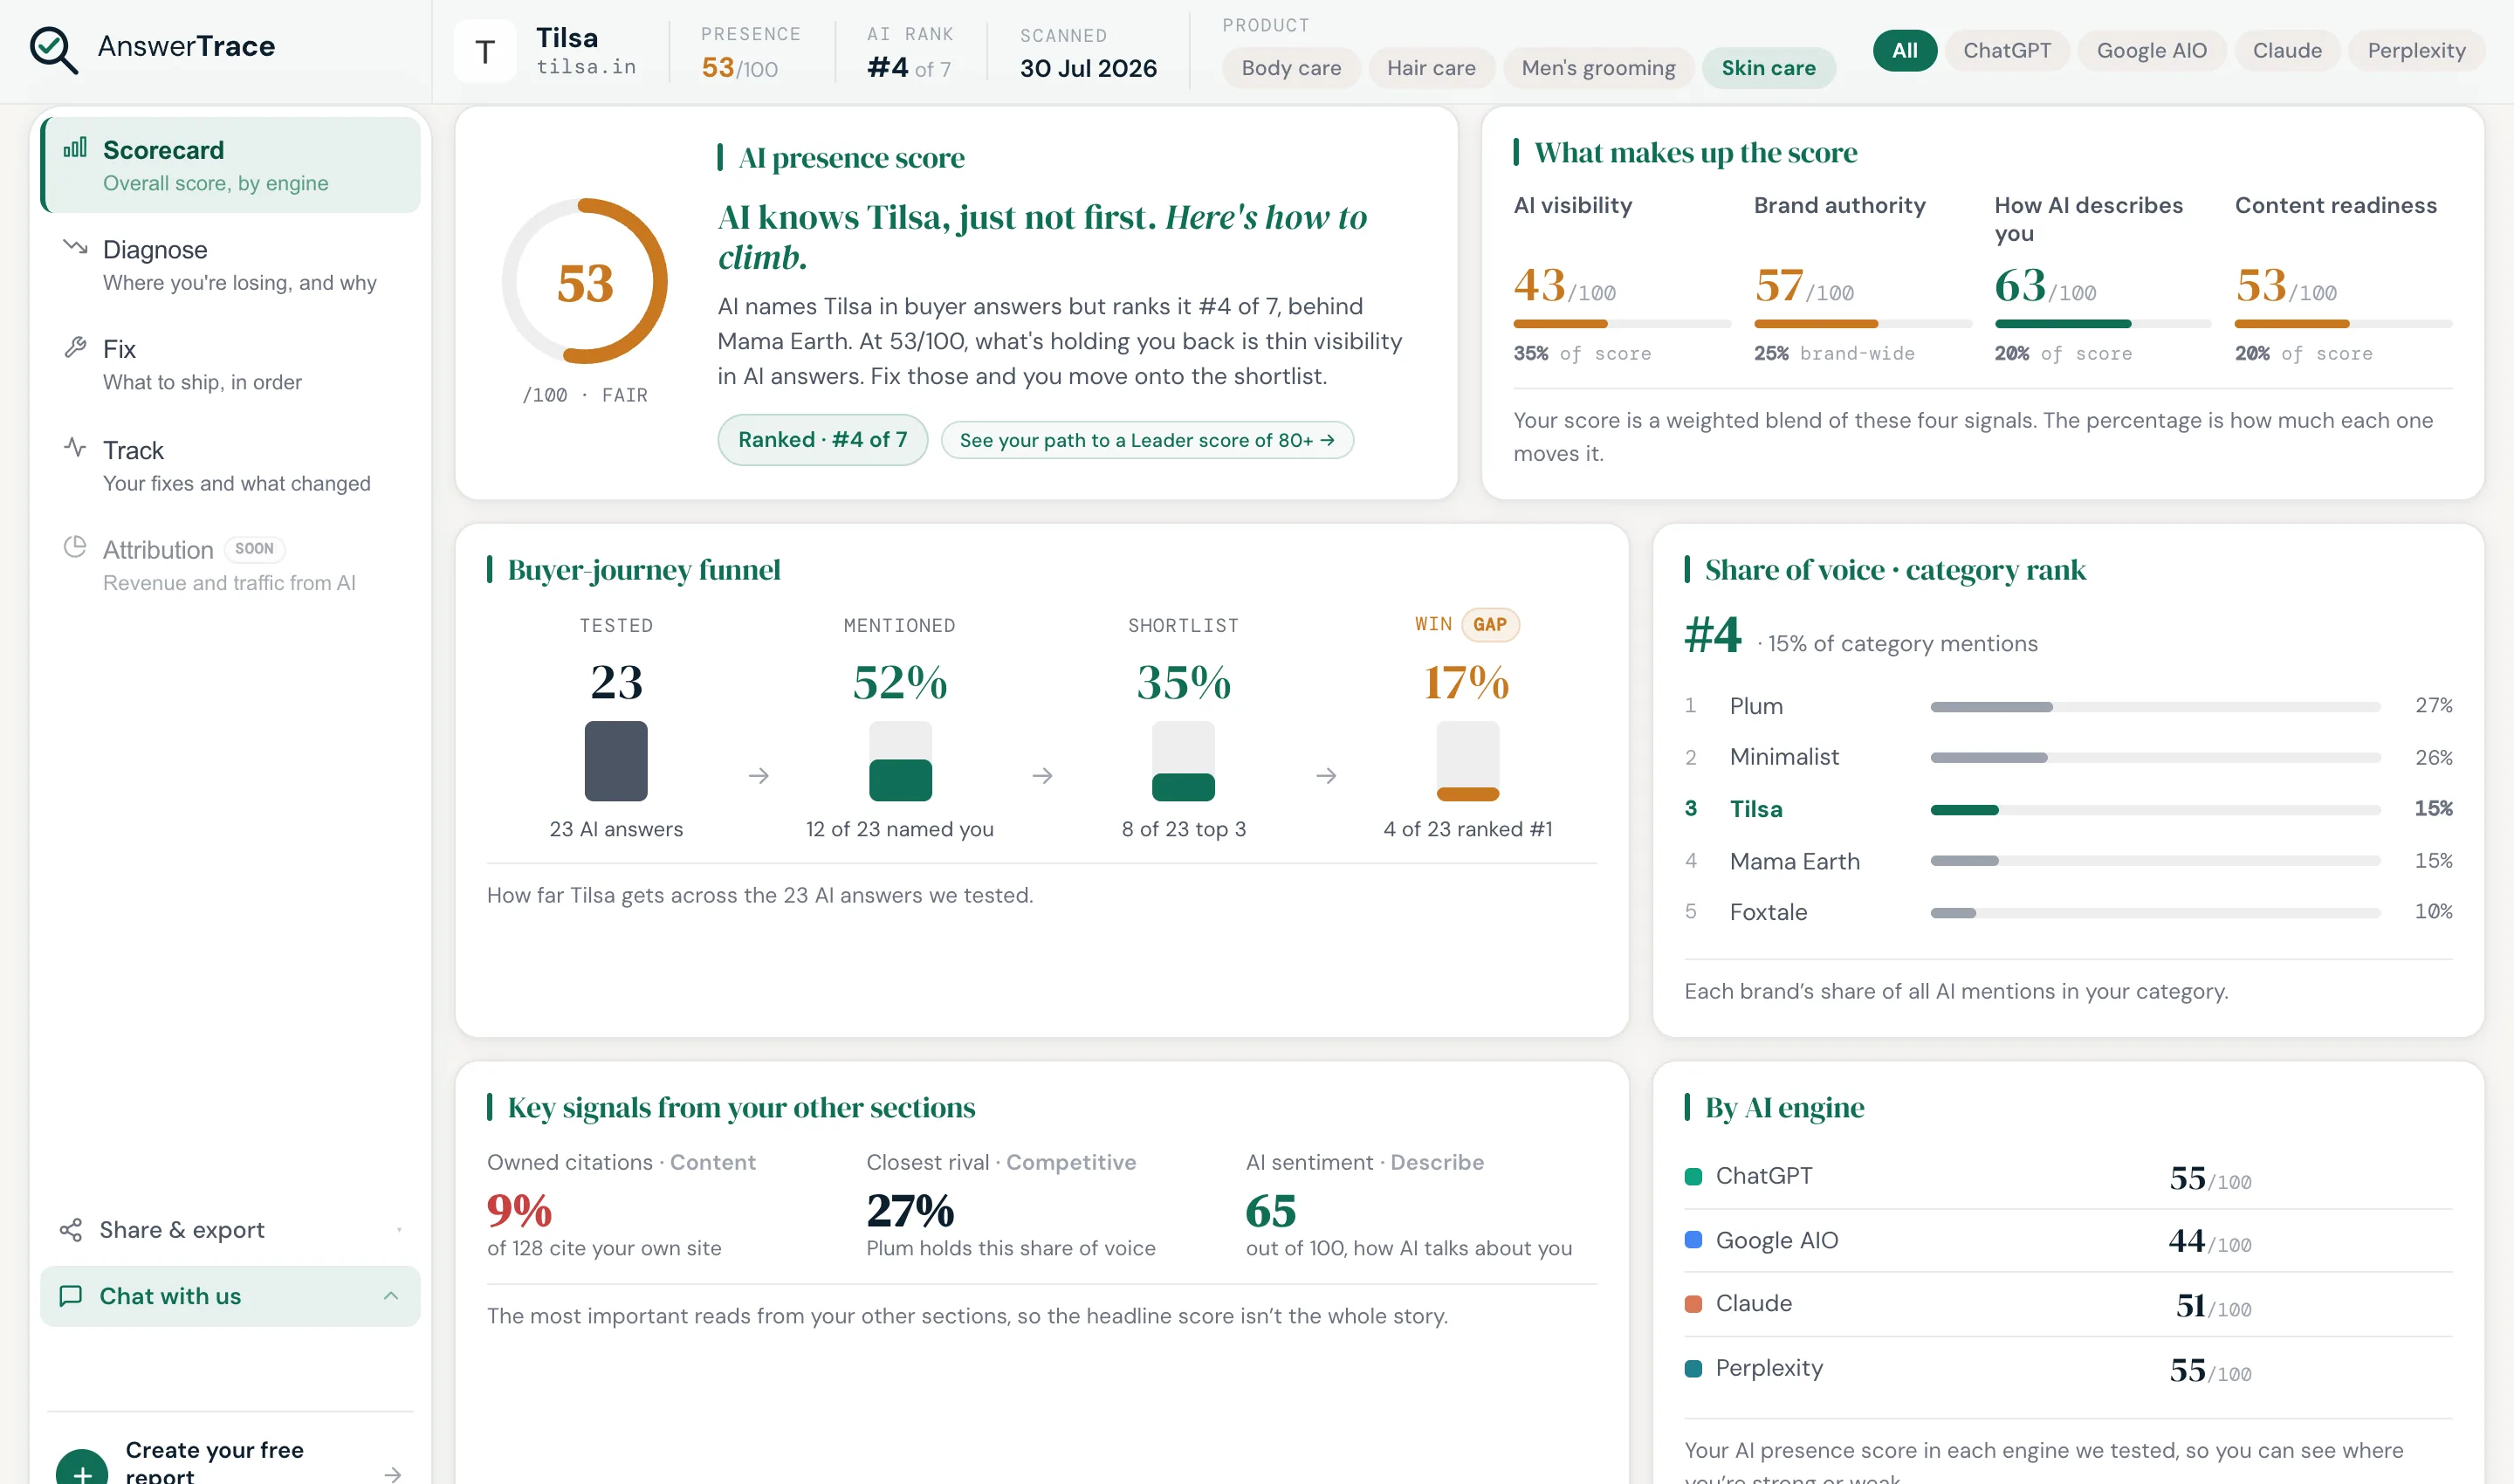Click 'See your path to a Leader score' link
Image resolution: width=2514 pixels, height=1484 pixels.
1147,440
